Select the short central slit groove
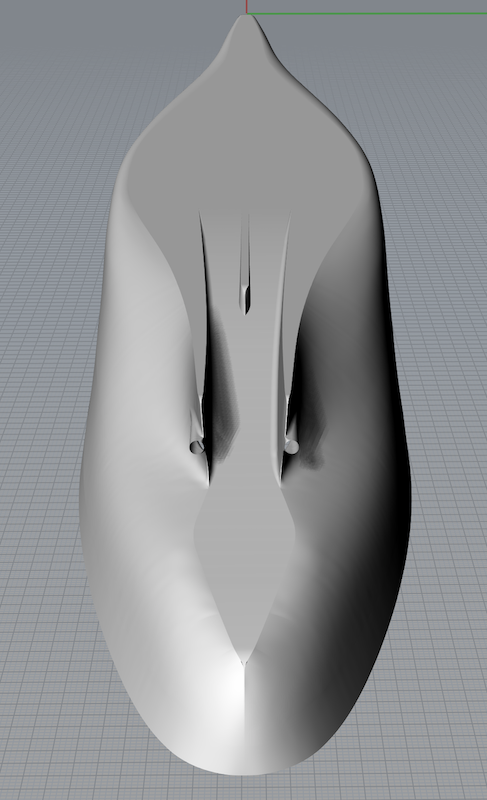The width and height of the screenshot is (487, 800). (245, 264)
